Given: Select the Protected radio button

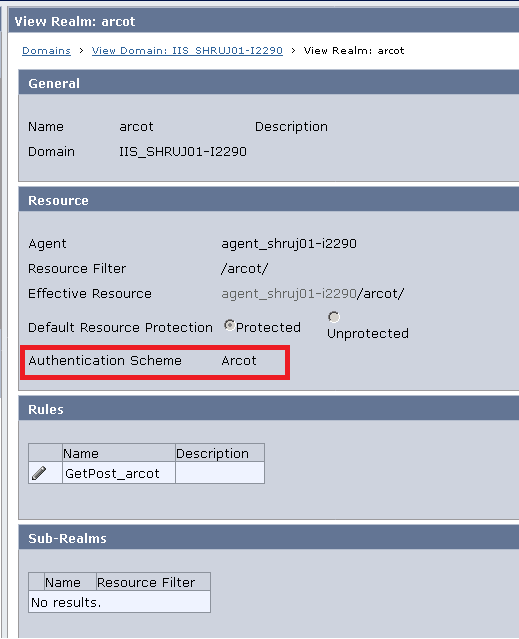Looking at the screenshot, I should point(229,325).
